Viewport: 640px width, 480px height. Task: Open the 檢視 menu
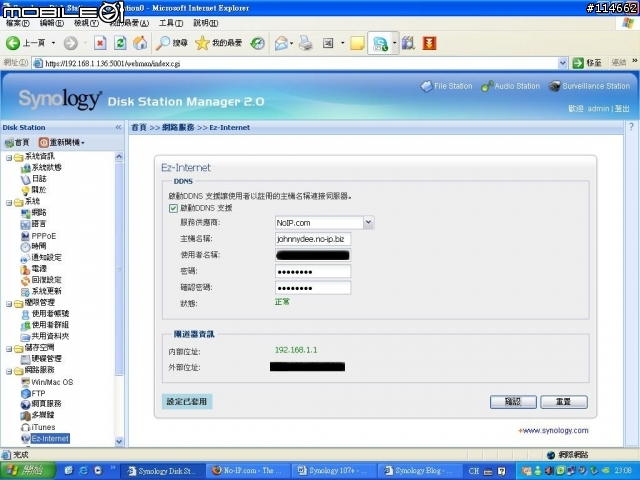click(x=86, y=23)
